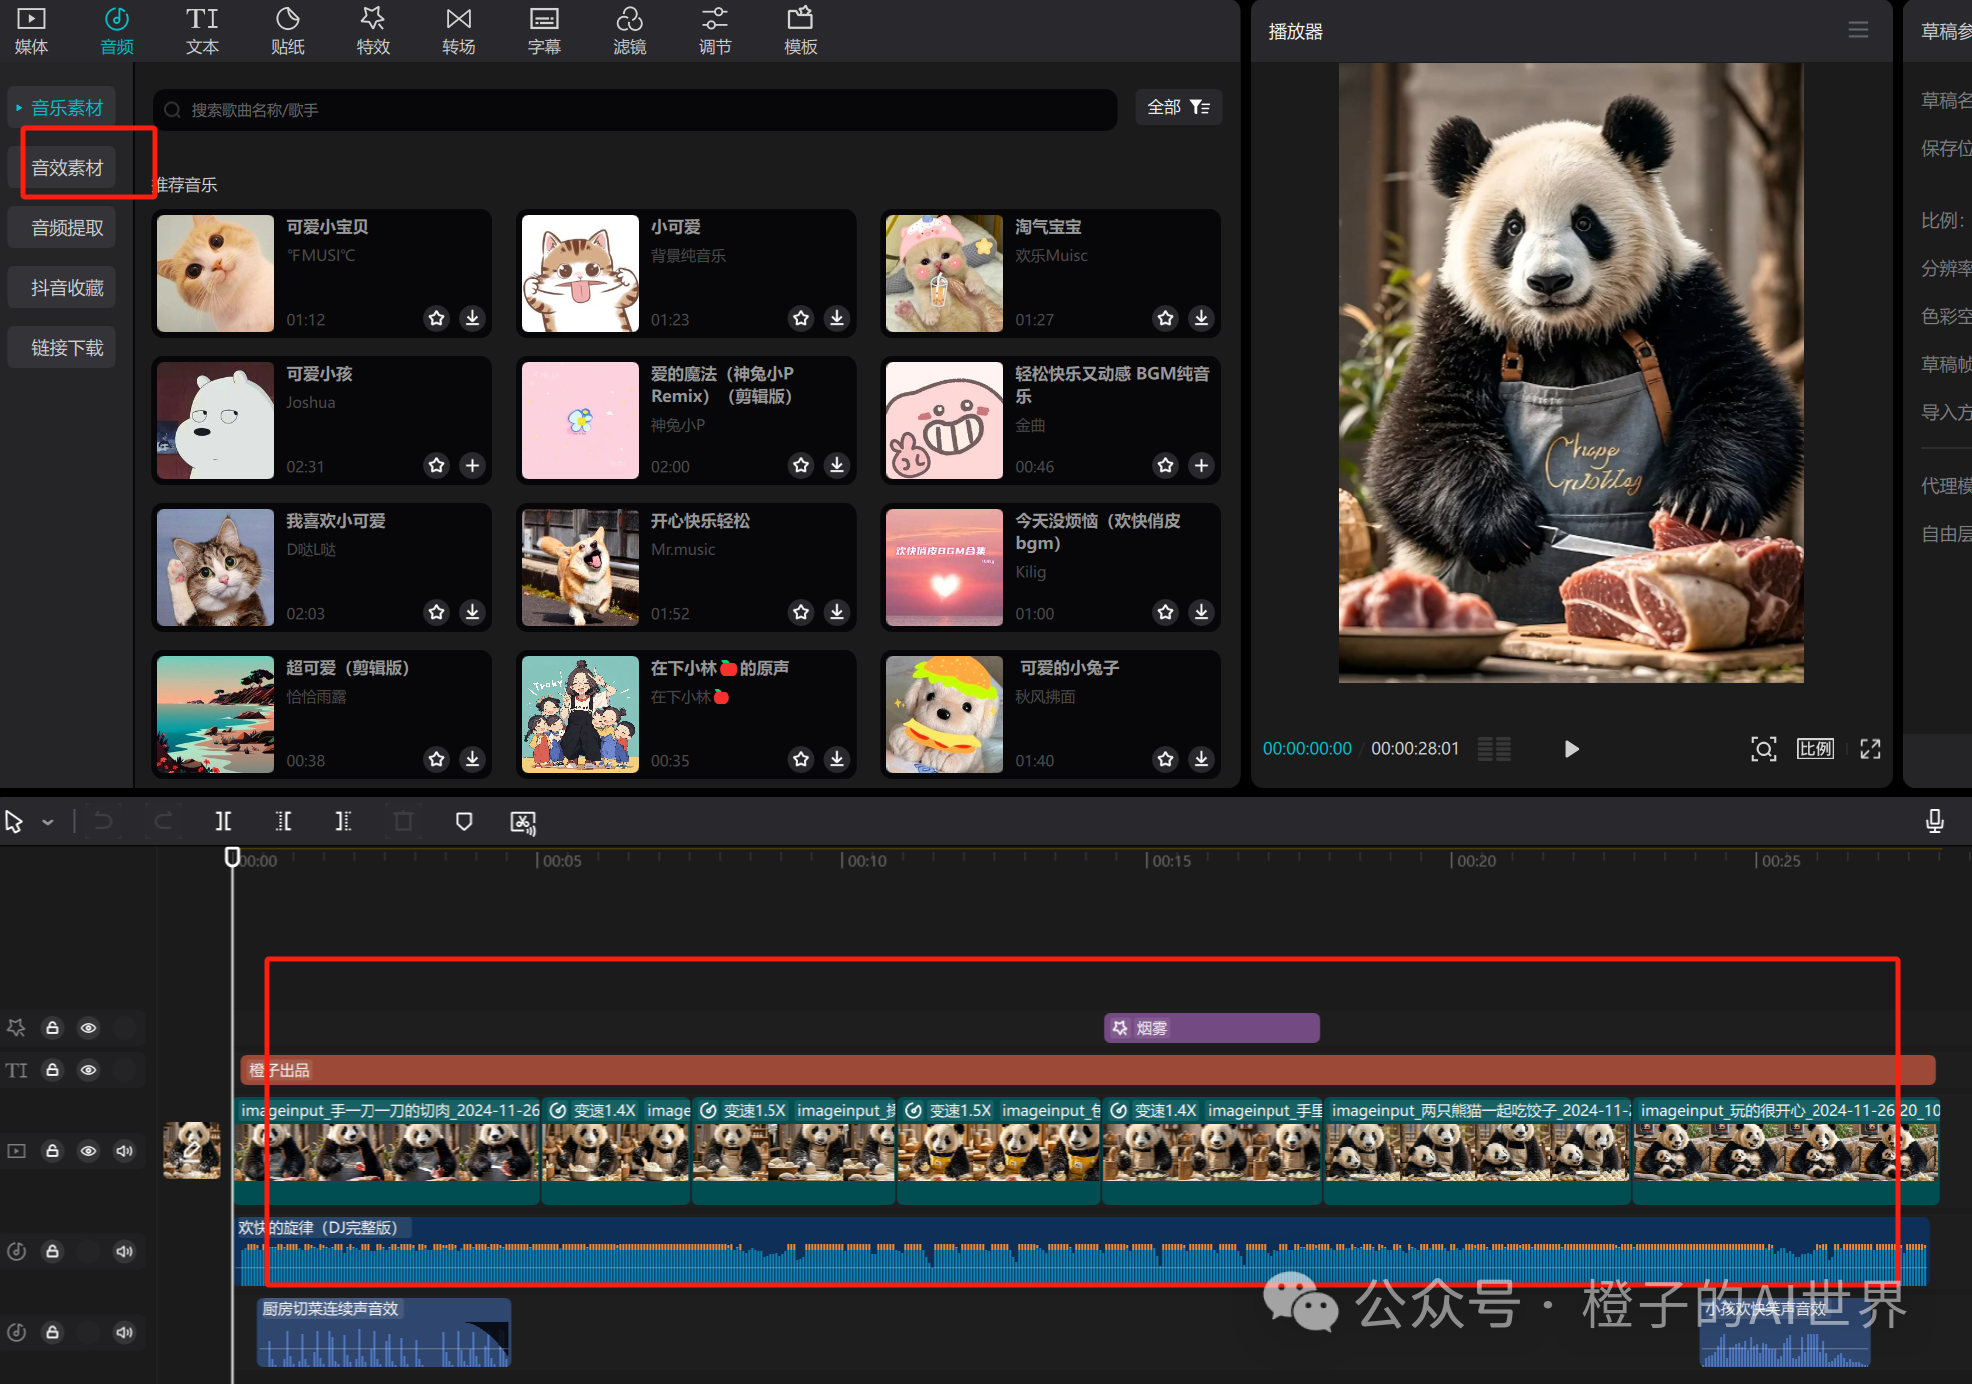Open the player panel hamburger menu

[x=1858, y=30]
